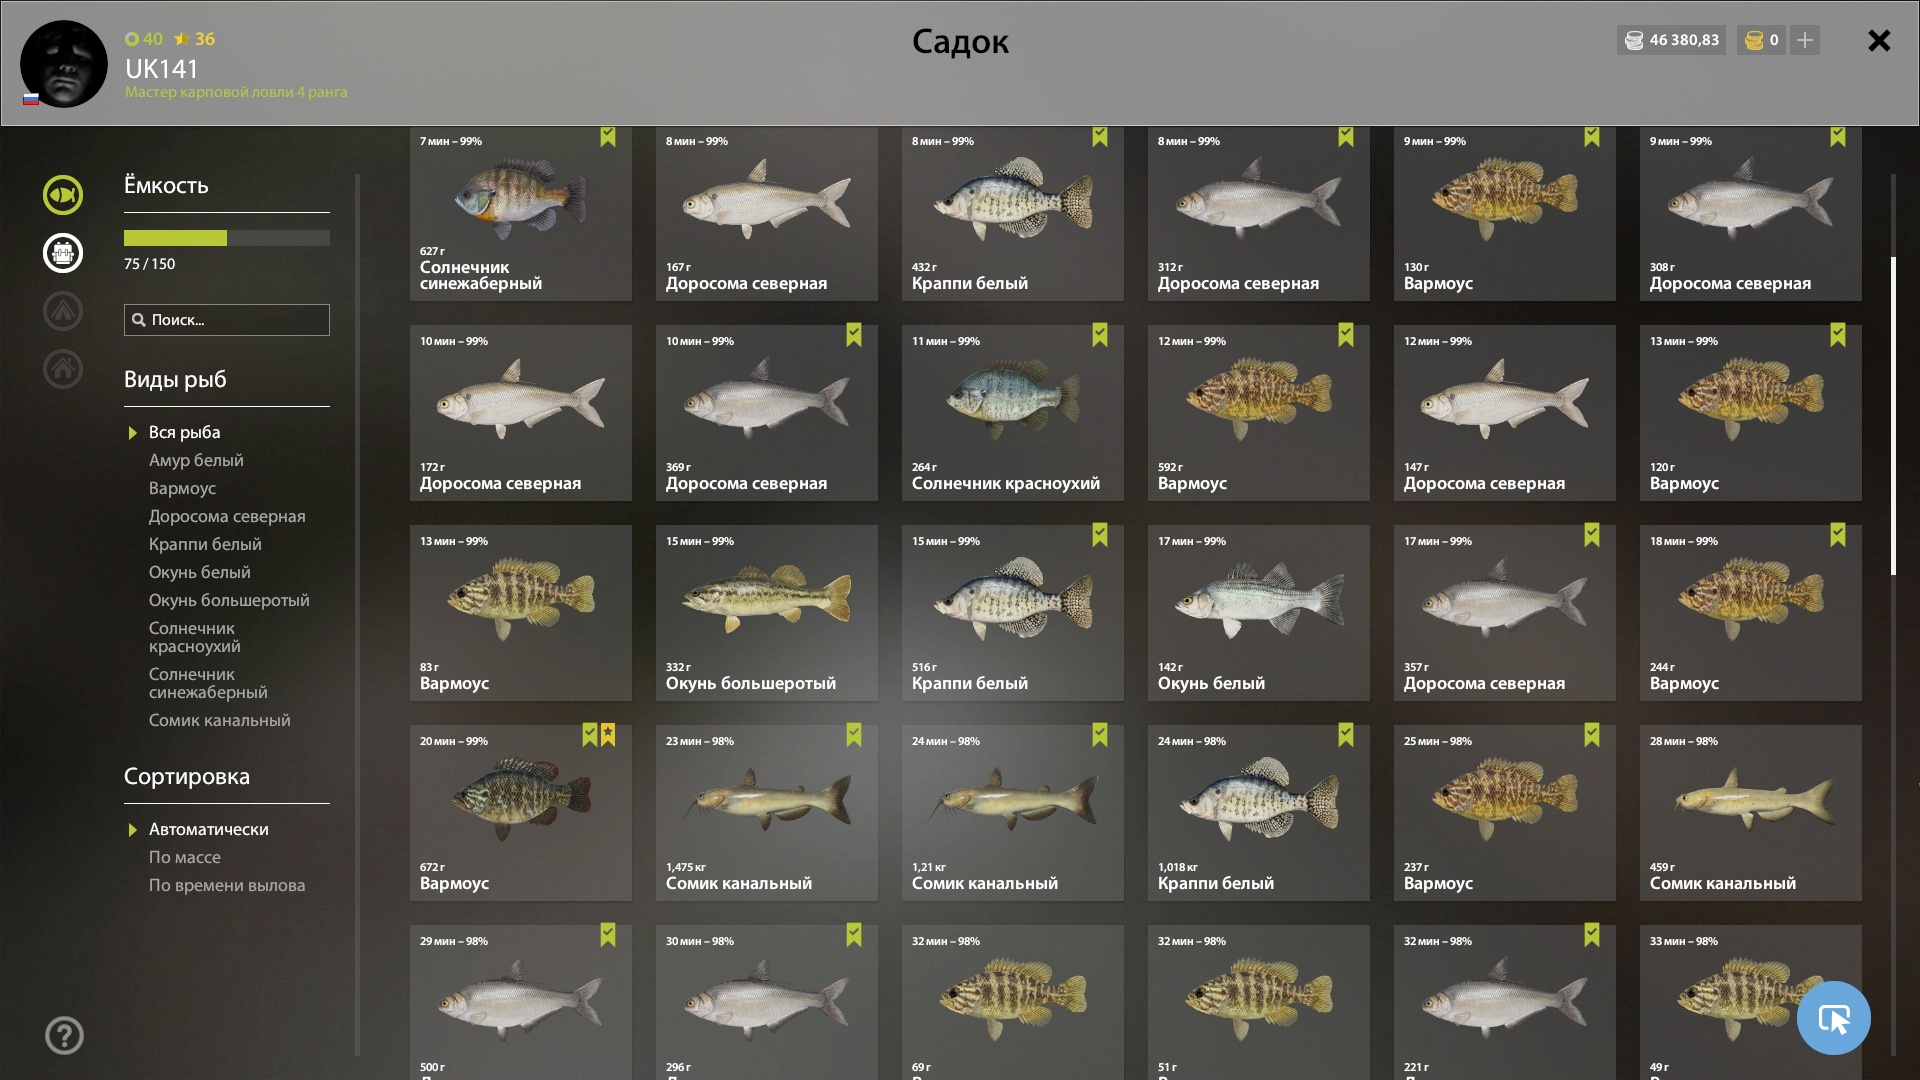Screen dimensions: 1920x1080
Task: Open the help question mark icon
Action: coord(64,1036)
